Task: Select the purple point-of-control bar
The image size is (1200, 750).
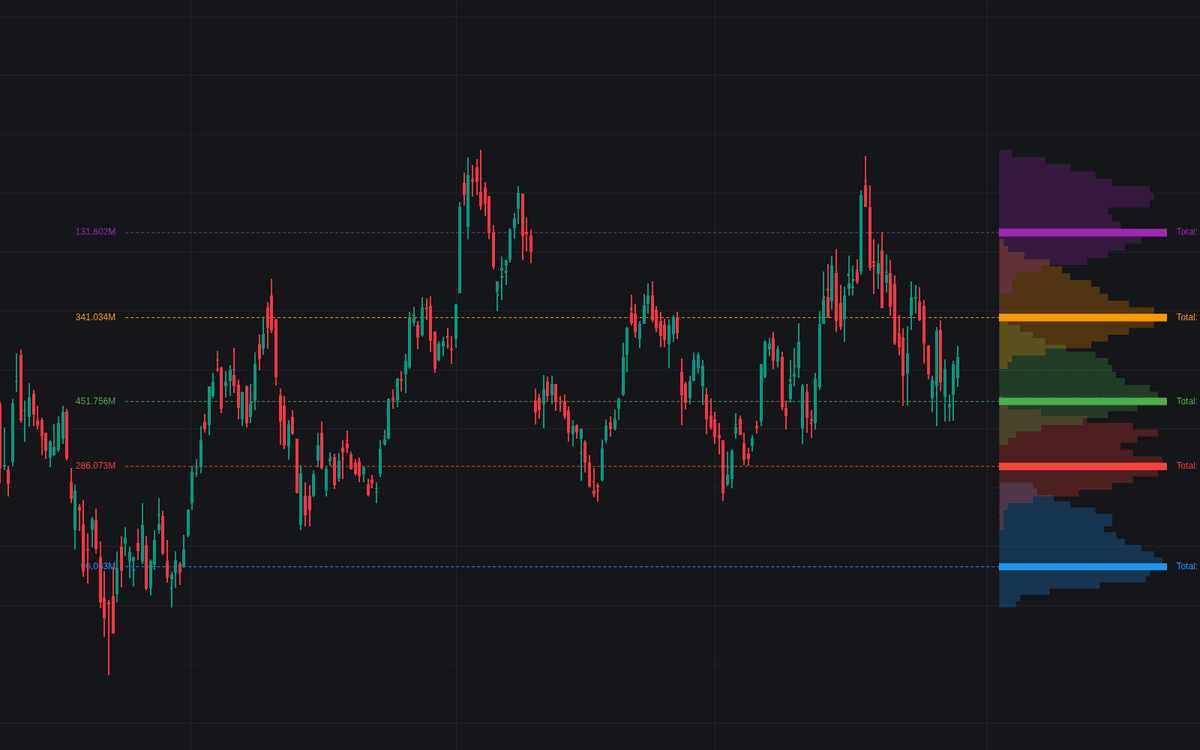Action: coord(1083,232)
